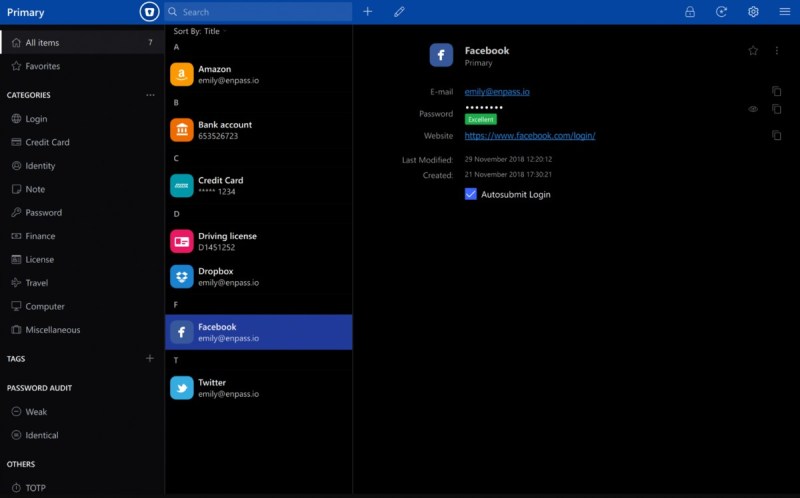Select the Miscellaneous category
This screenshot has width=800, height=498.
pos(82,330)
